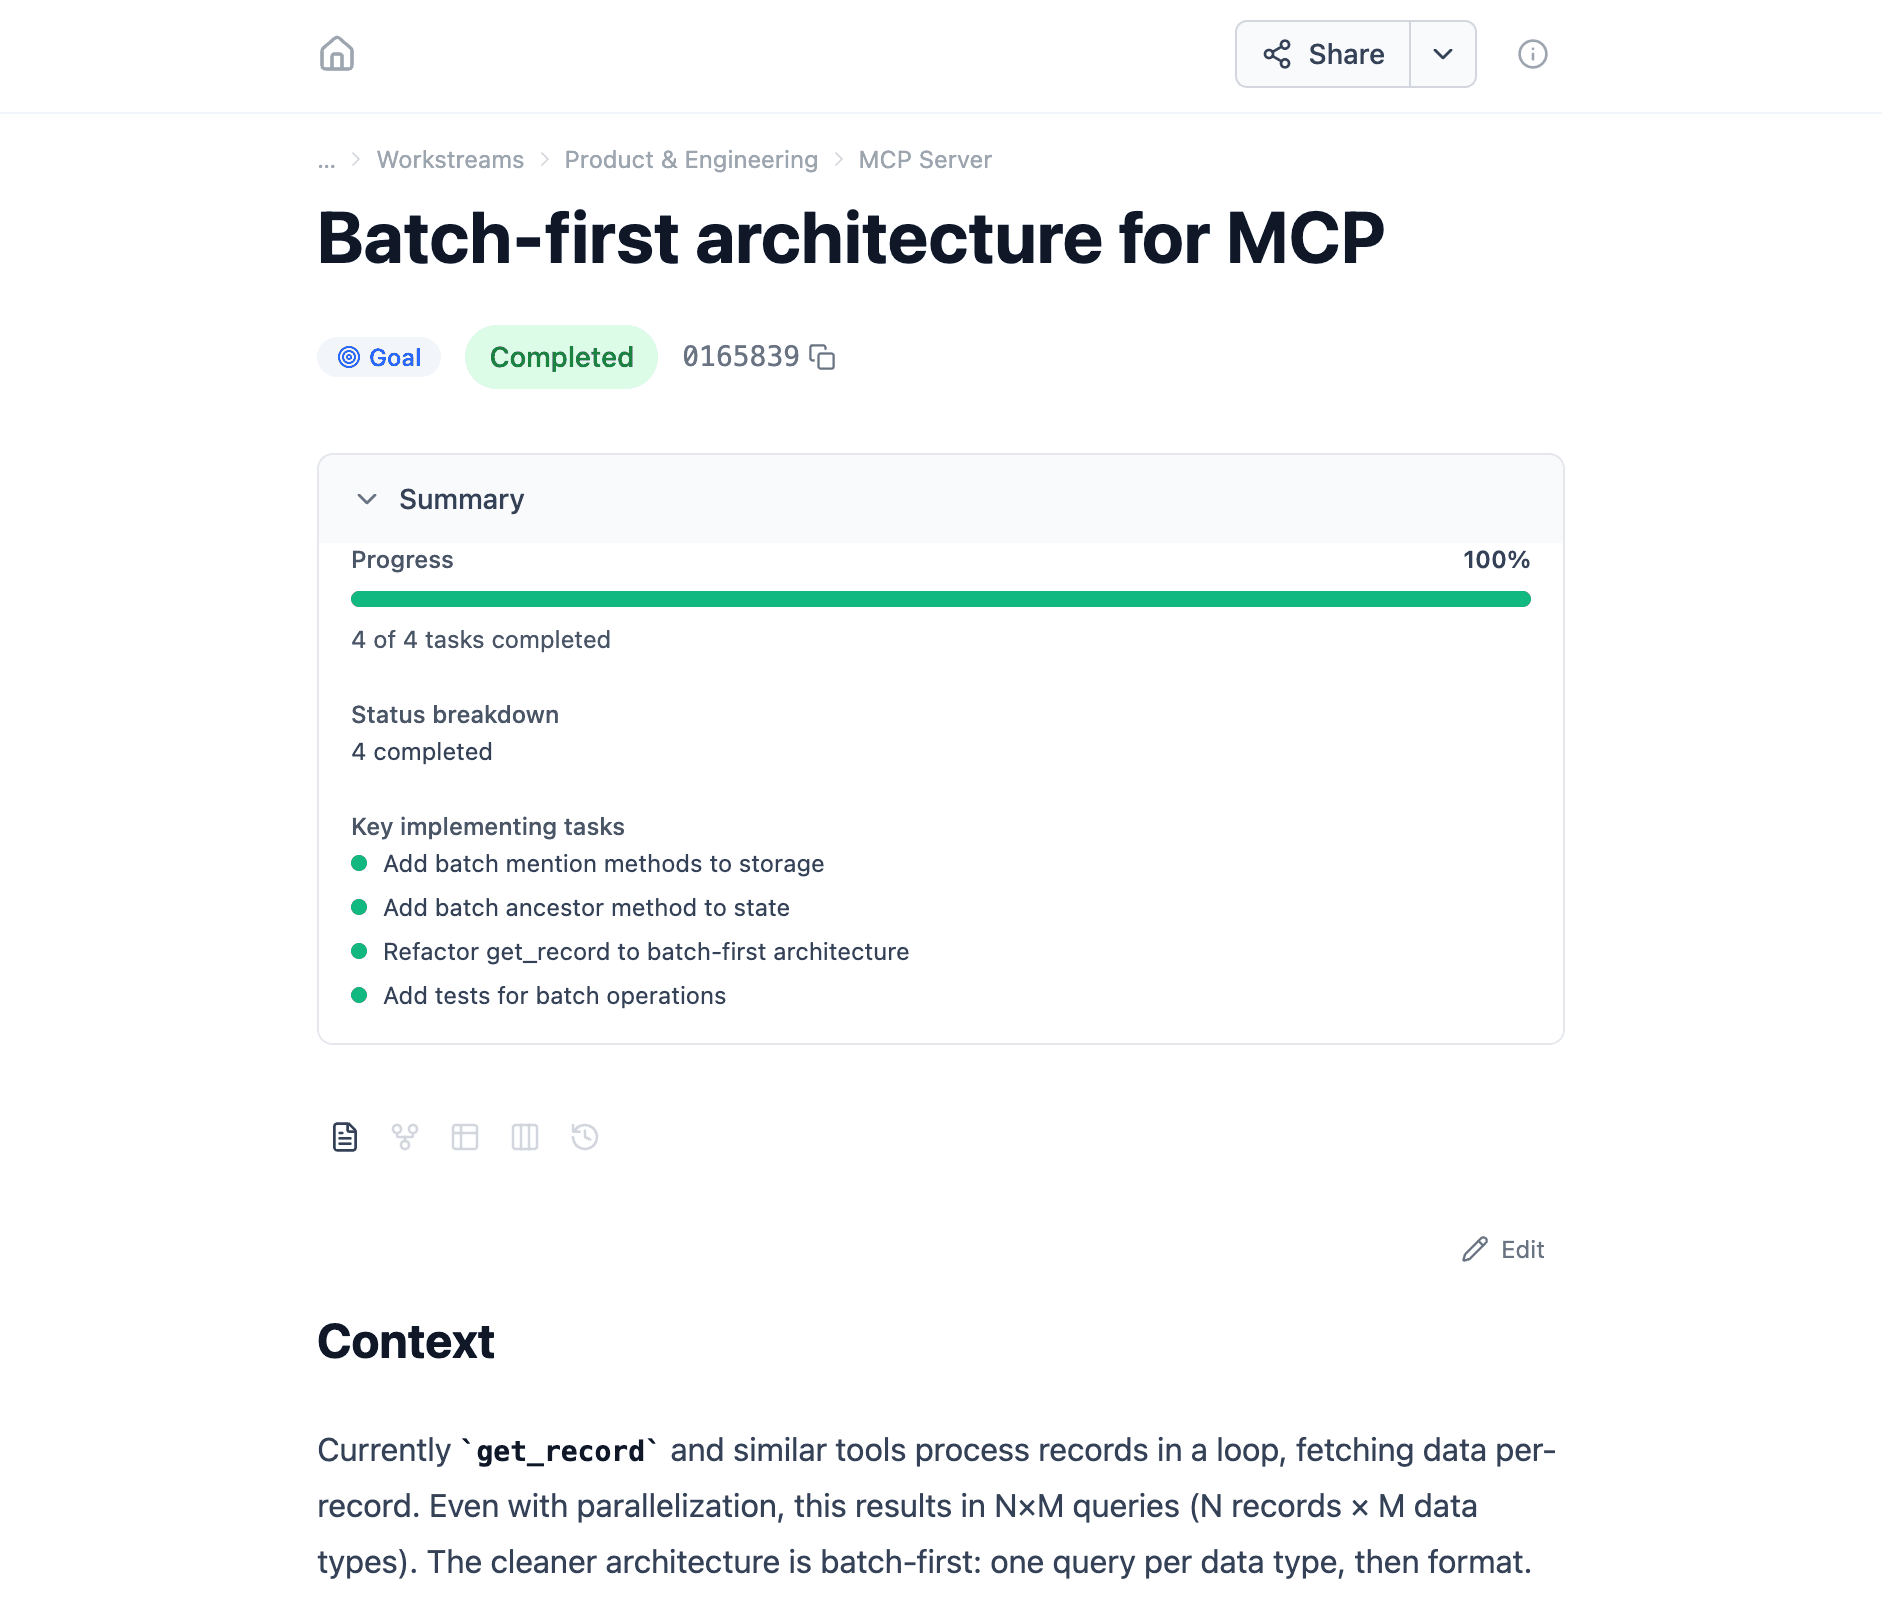Click the home icon
This screenshot has height=1618, width=1882.
[x=337, y=54]
